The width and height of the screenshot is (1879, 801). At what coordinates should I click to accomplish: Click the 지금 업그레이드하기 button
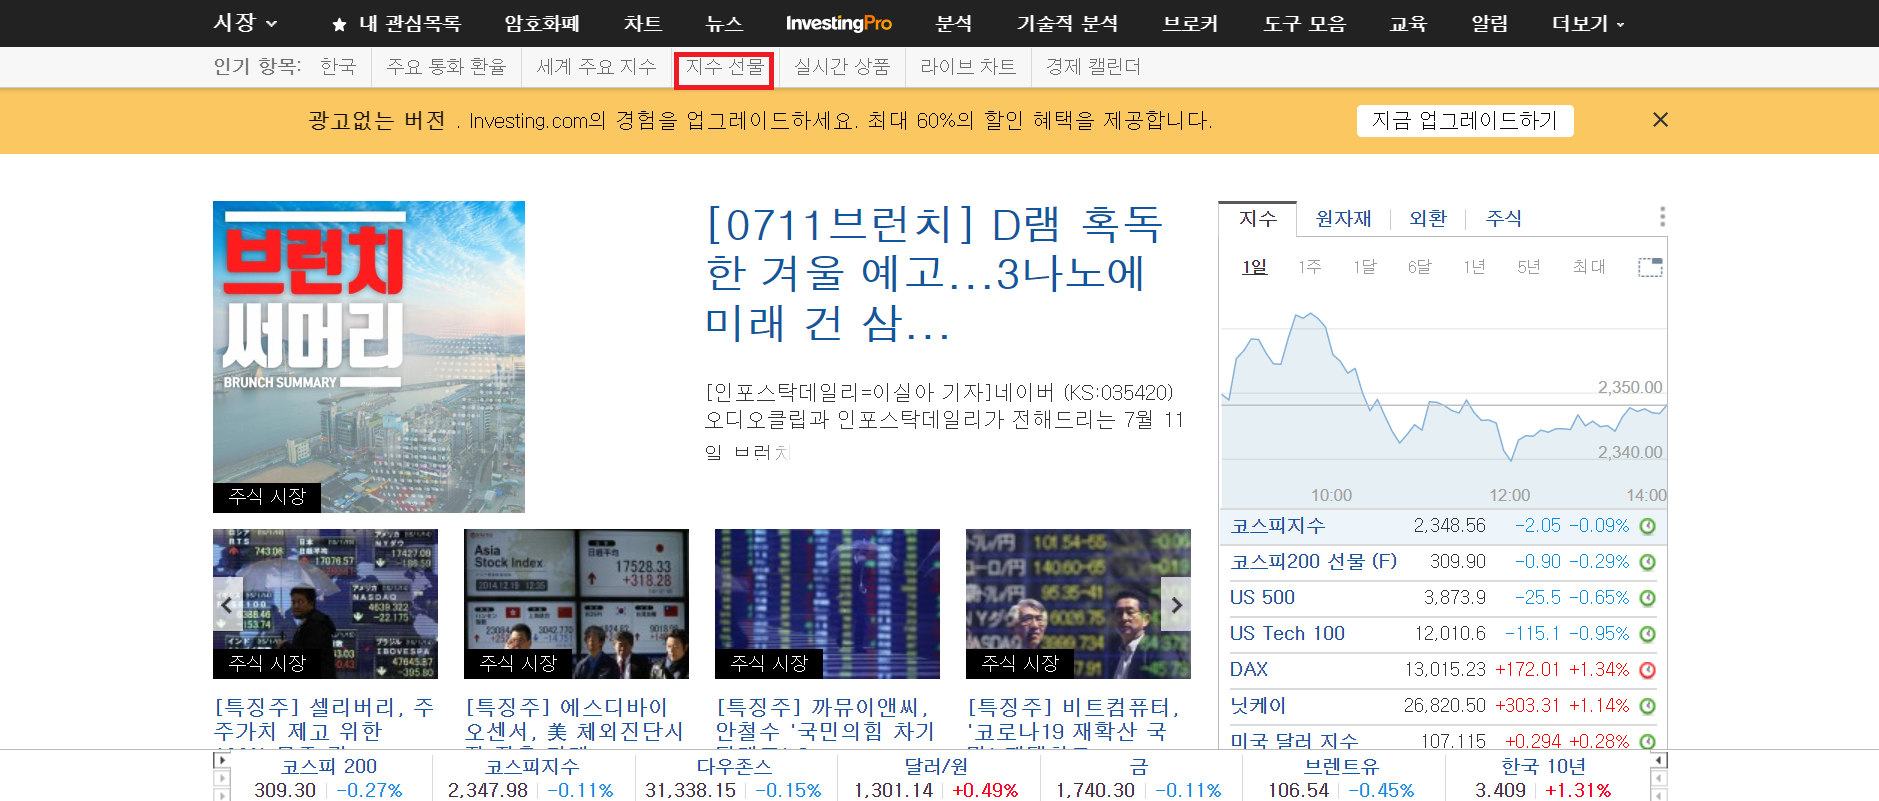click(1465, 121)
